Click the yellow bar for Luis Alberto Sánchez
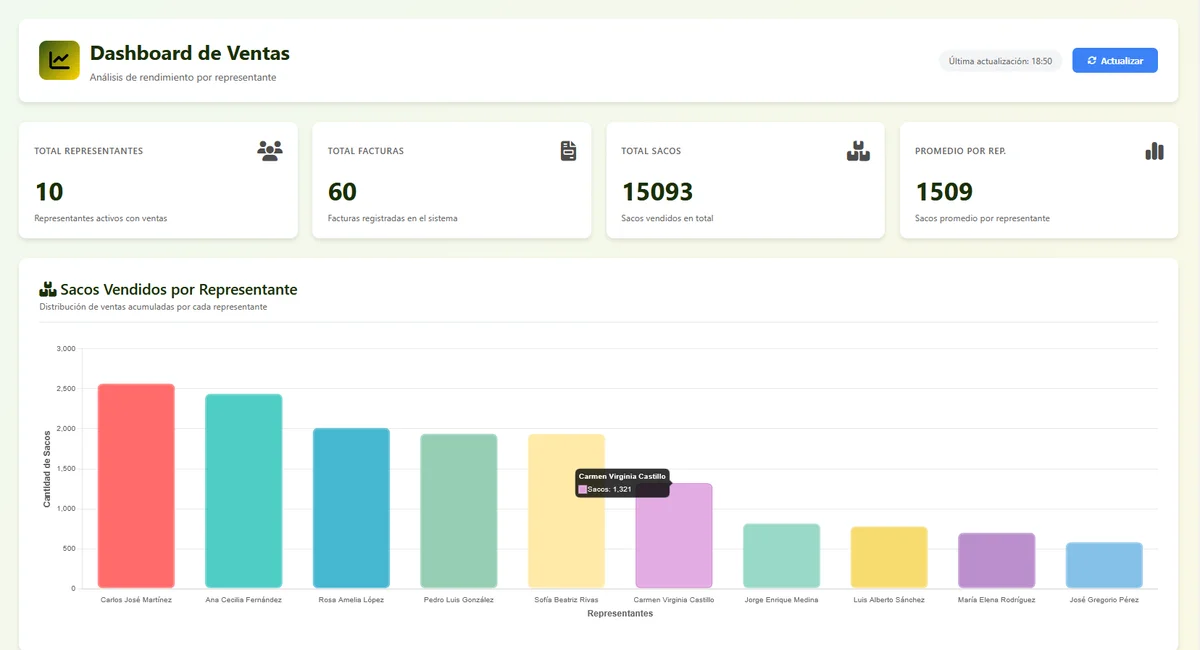 [x=889, y=557]
